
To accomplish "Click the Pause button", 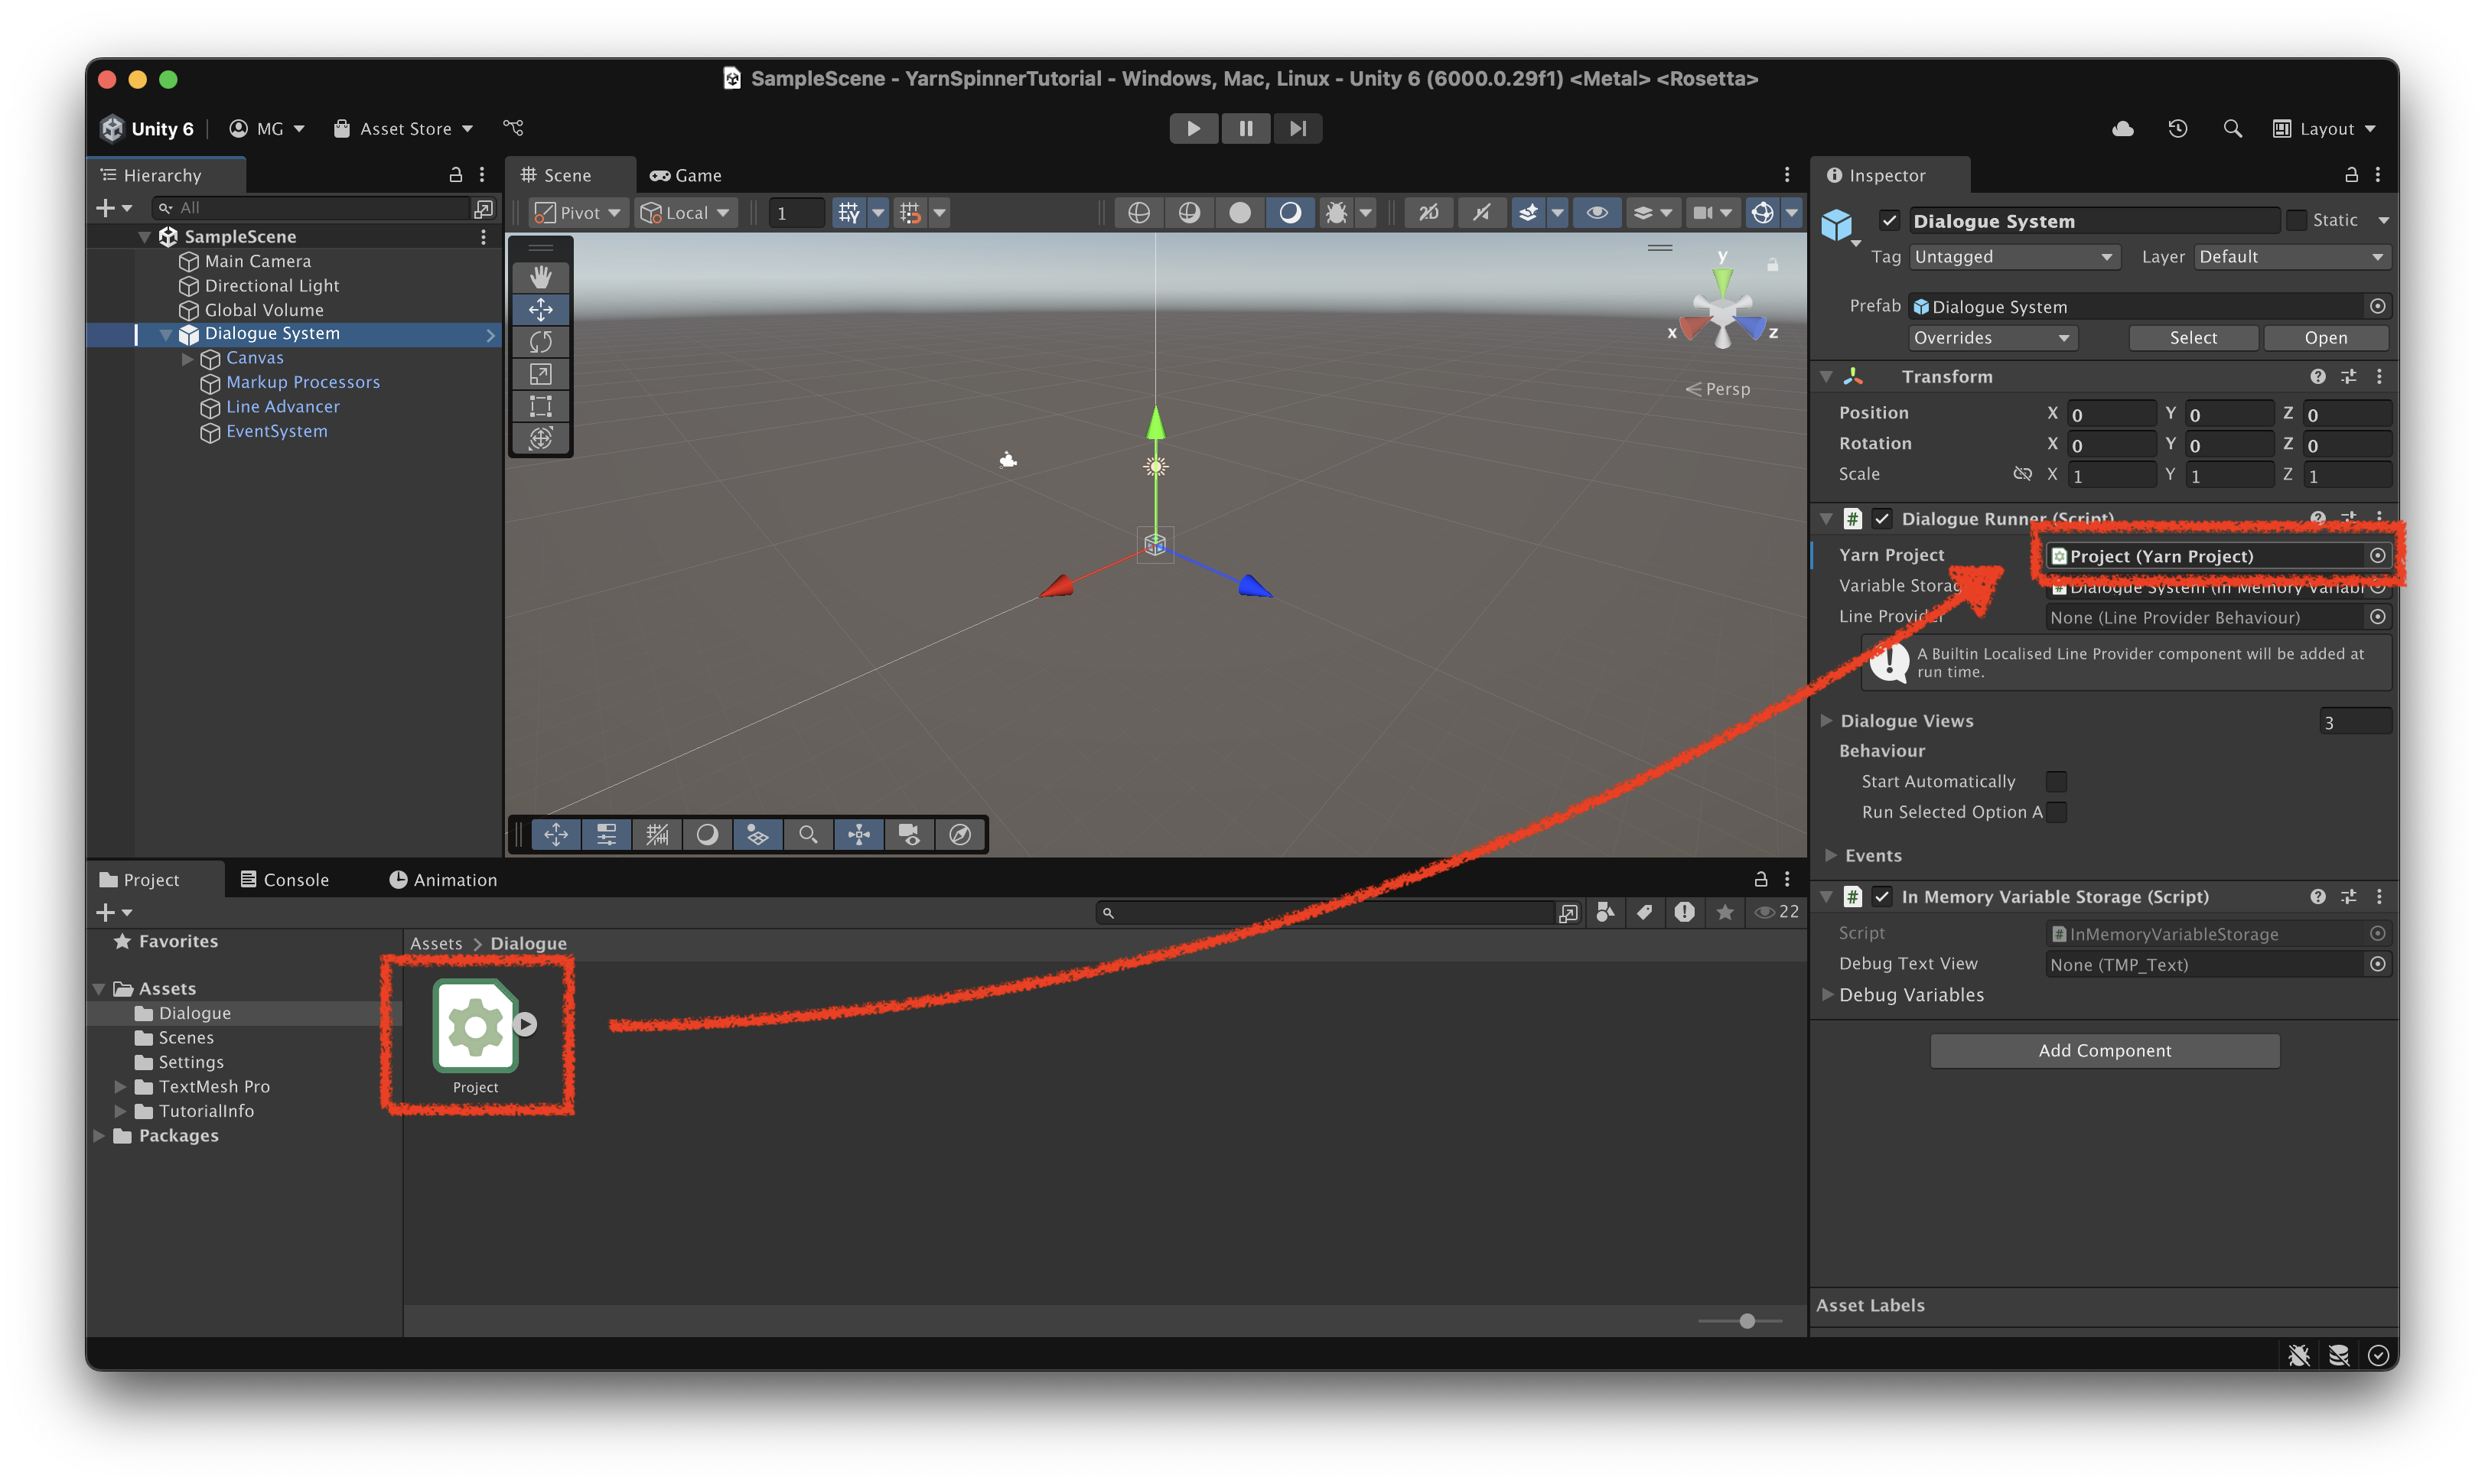I will [1246, 128].
